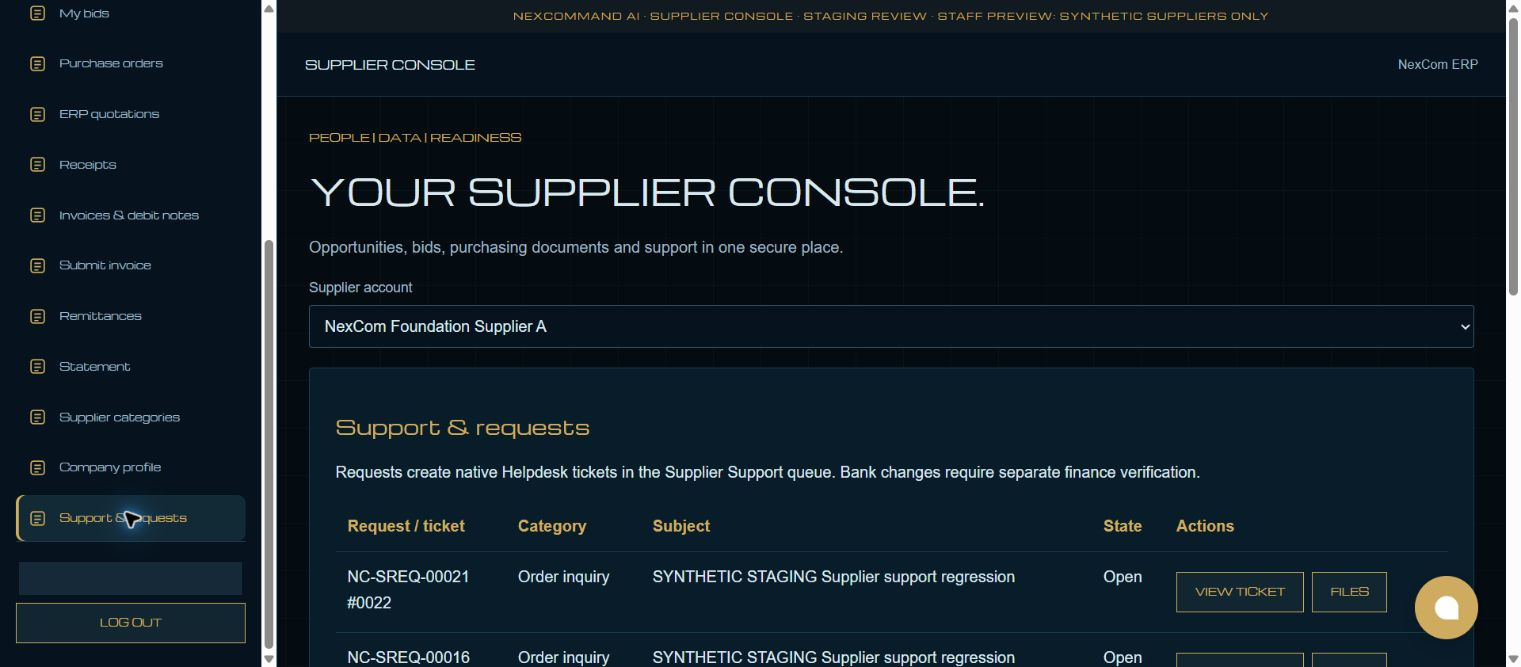Image resolution: width=1521 pixels, height=667 pixels.
Task: Click the Purchase orders sidebar icon
Action: (37, 63)
